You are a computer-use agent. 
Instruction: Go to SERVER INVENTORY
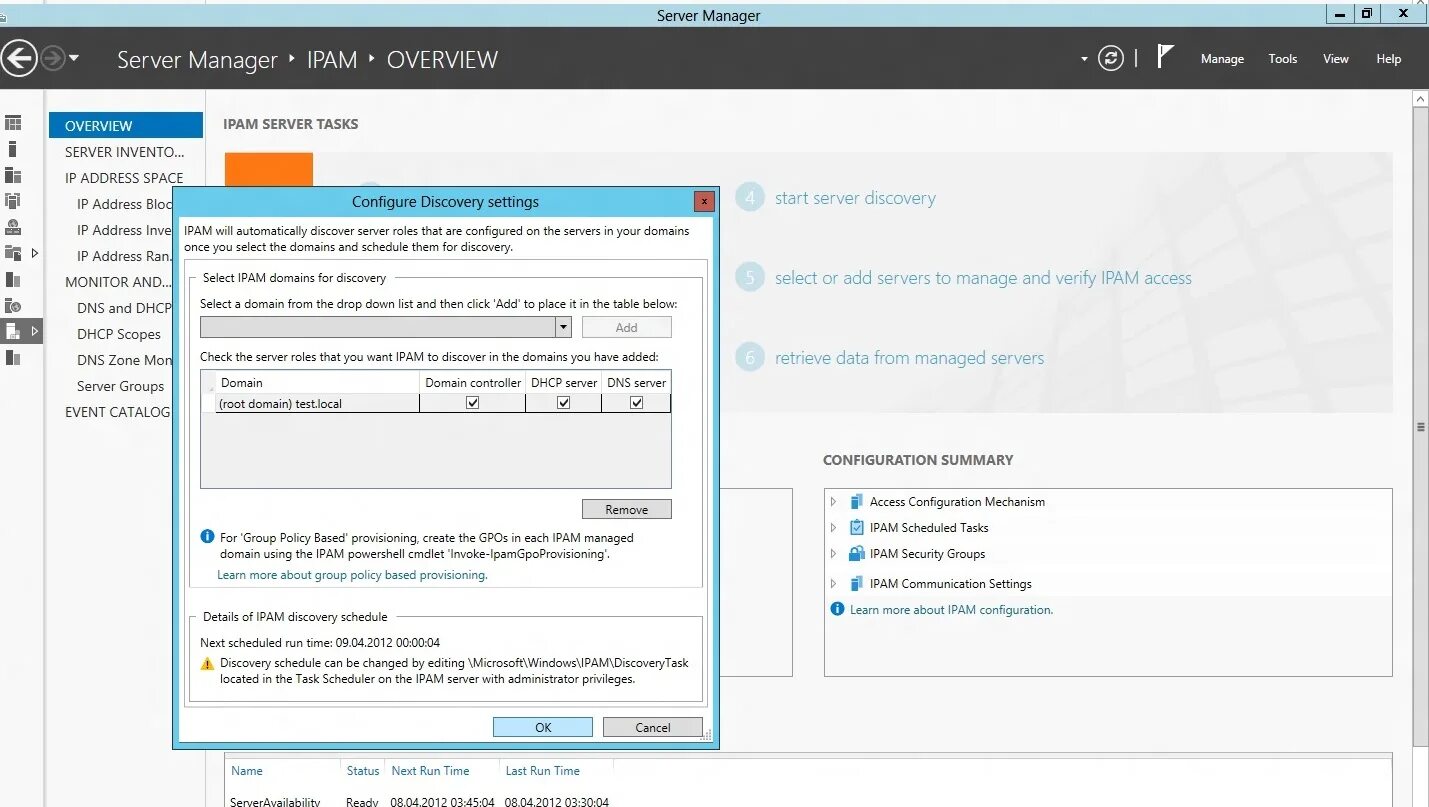(x=125, y=152)
